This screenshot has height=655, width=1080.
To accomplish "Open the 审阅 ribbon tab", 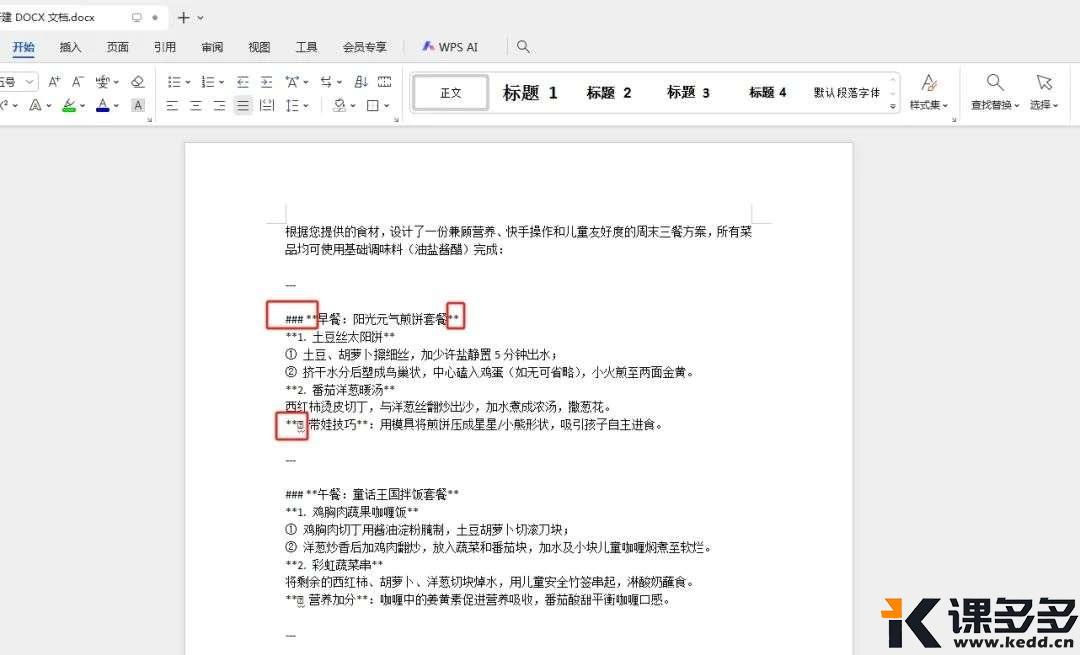I will click(x=212, y=47).
